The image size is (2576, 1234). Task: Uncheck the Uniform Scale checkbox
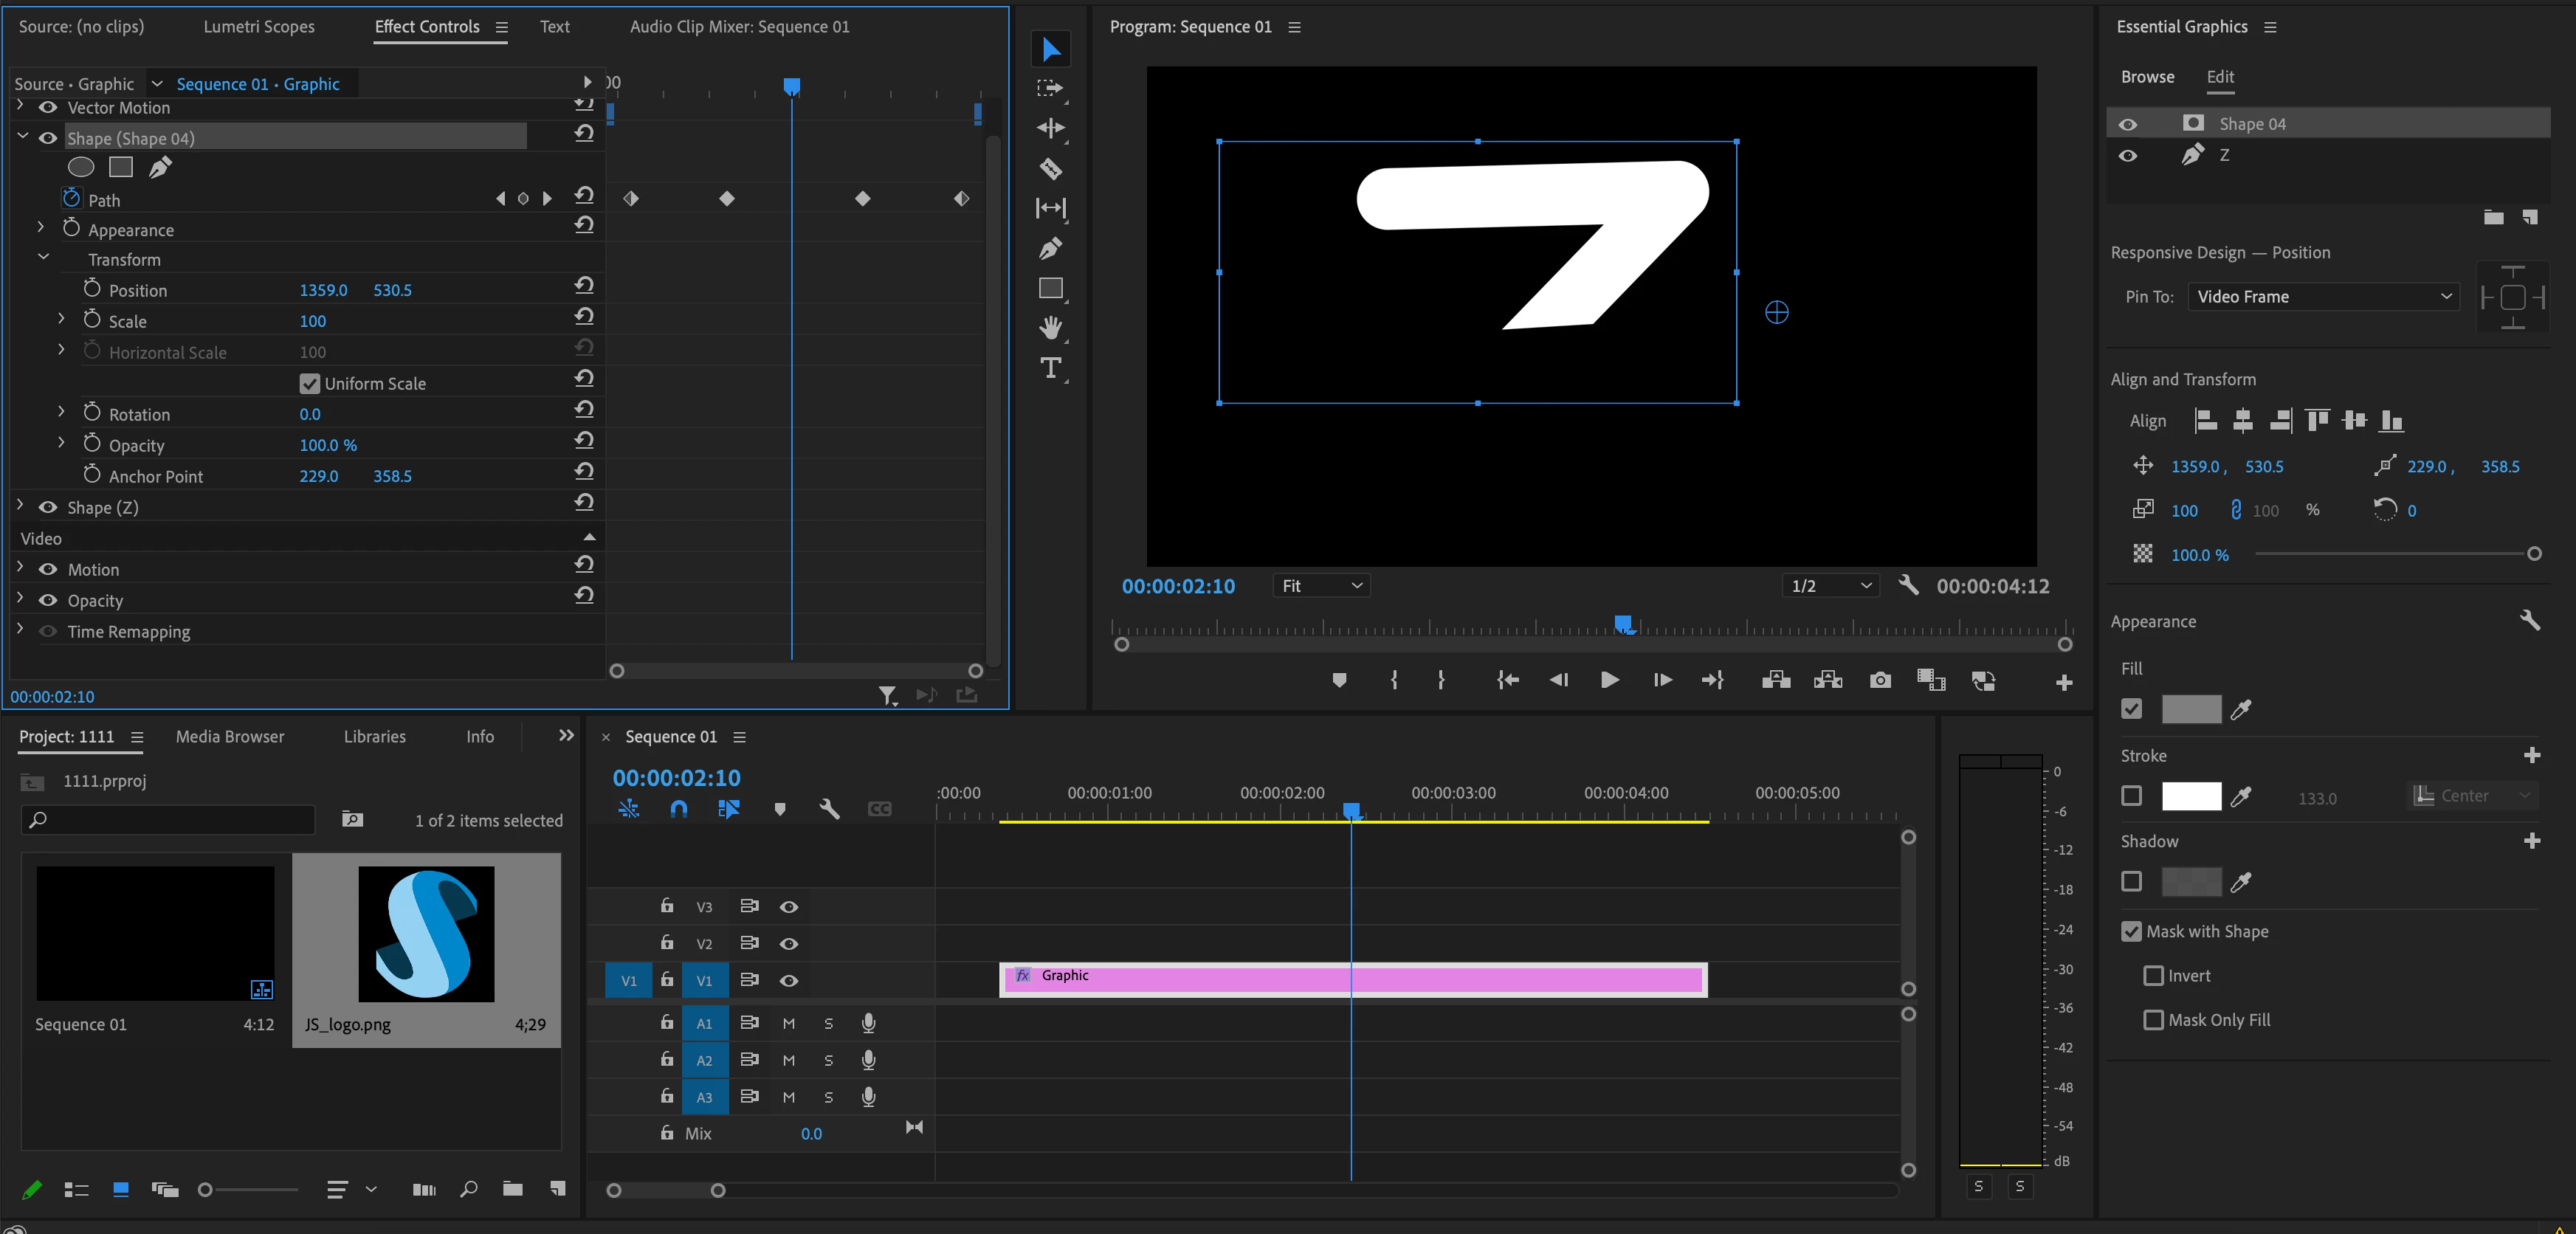(309, 383)
